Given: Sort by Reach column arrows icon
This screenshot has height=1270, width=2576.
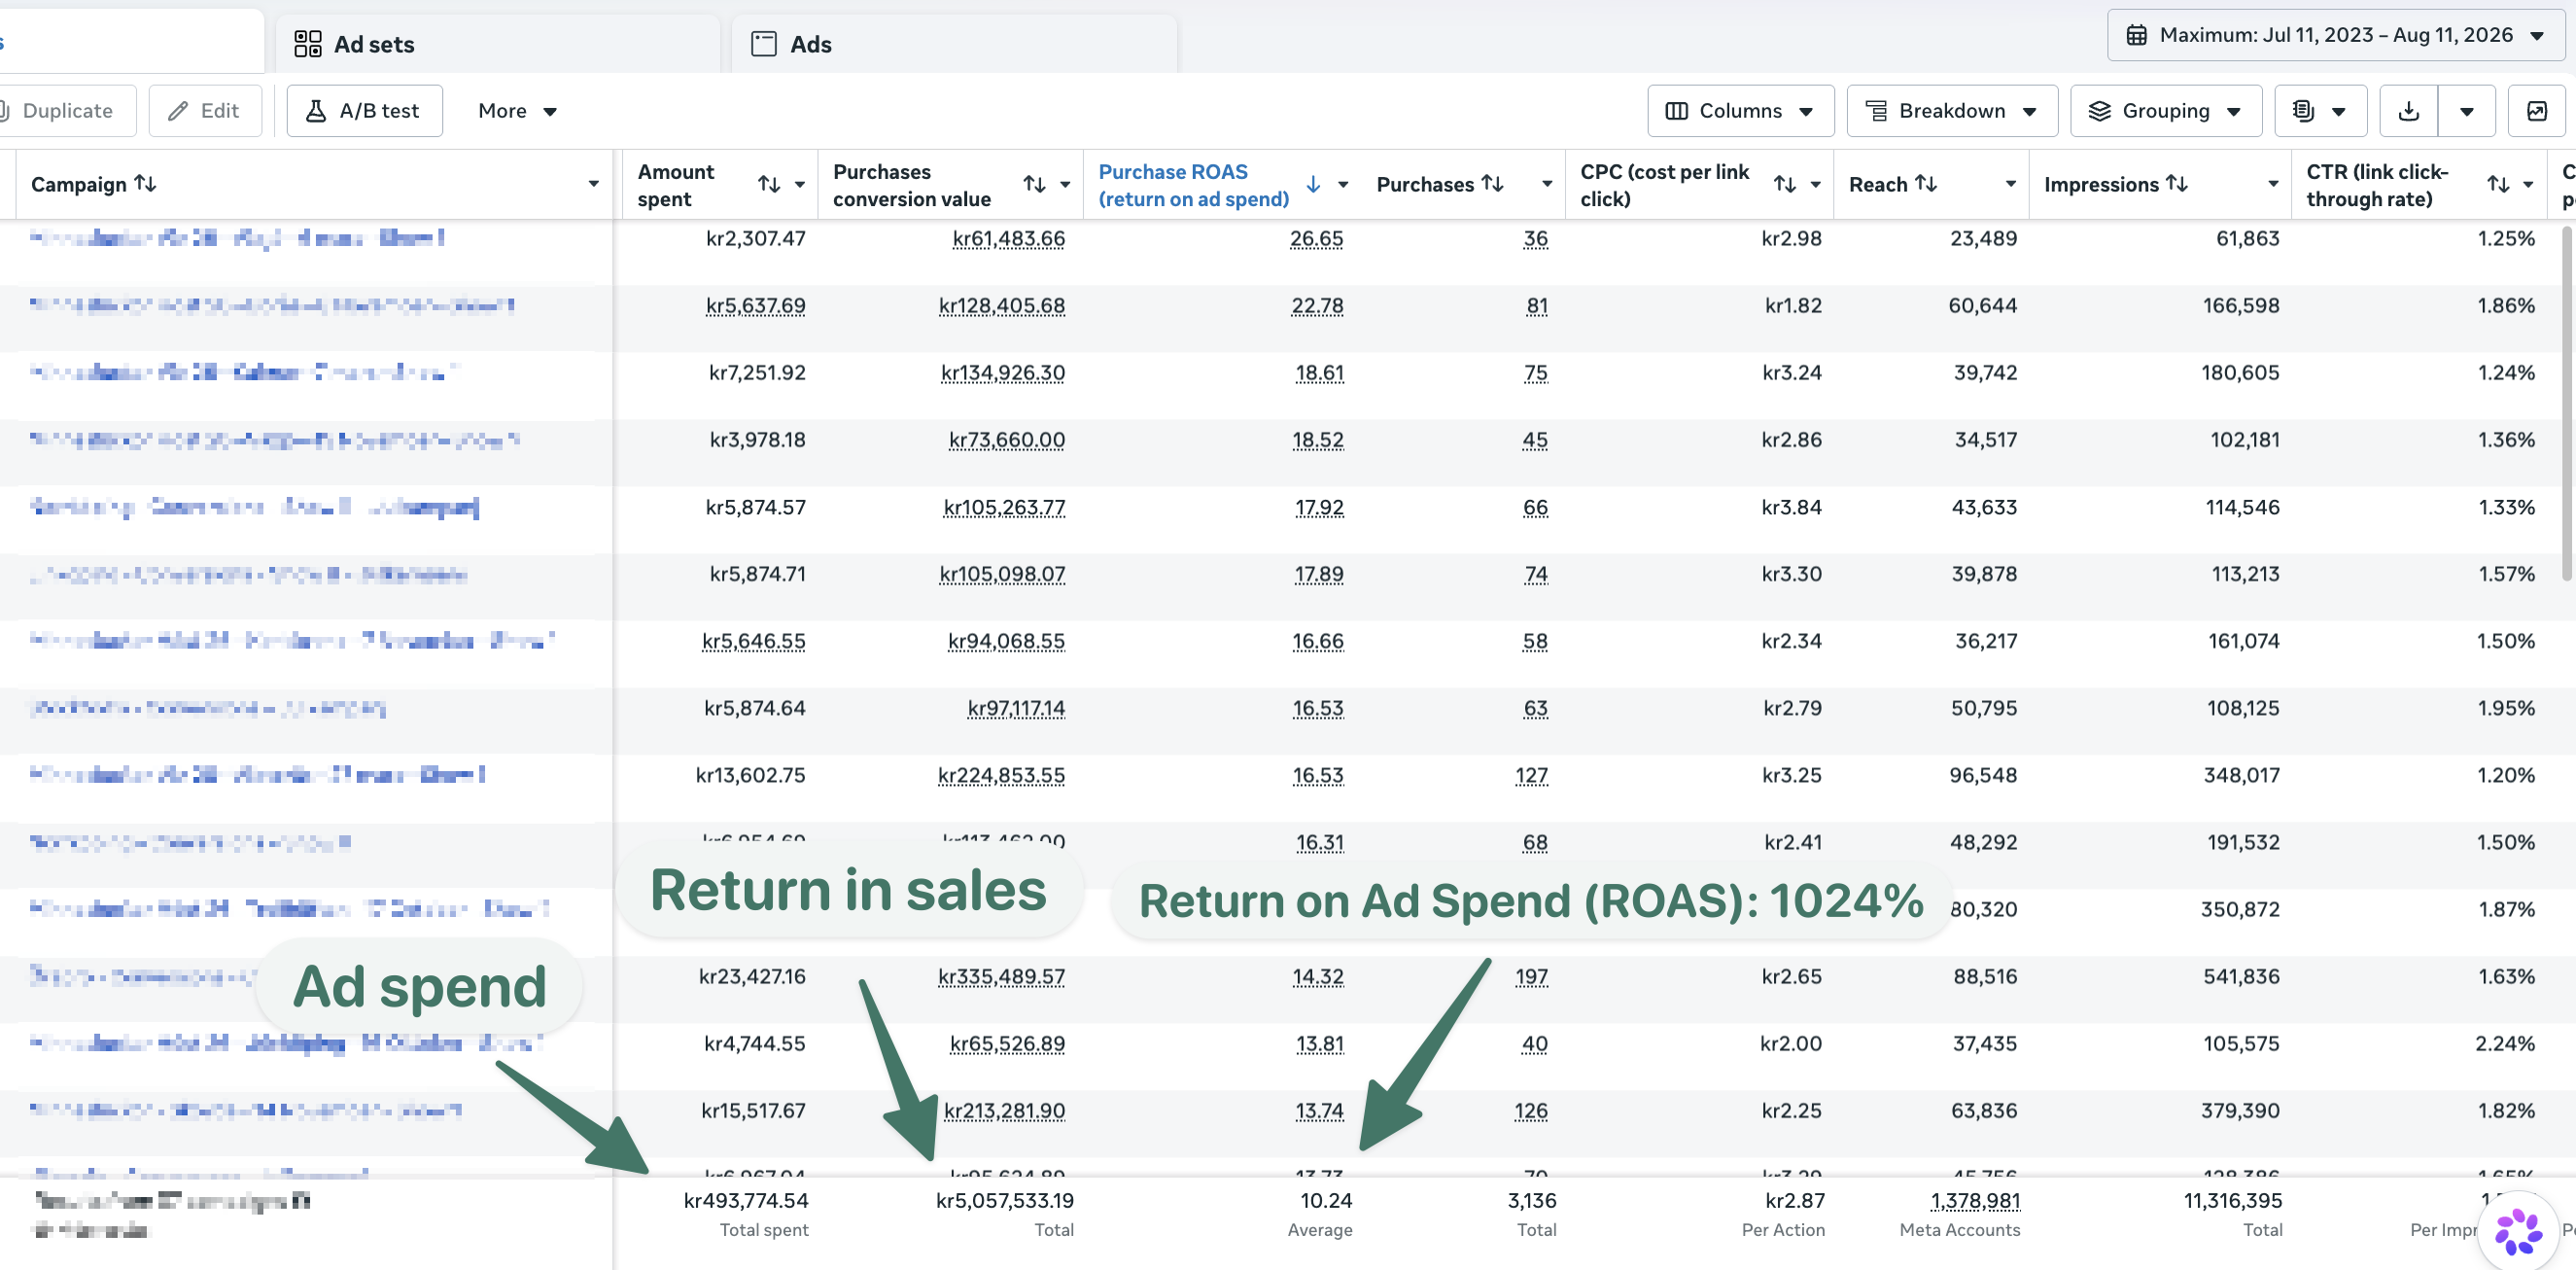Looking at the screenshot, I should pyautogui.click(x=1926, y=183).
